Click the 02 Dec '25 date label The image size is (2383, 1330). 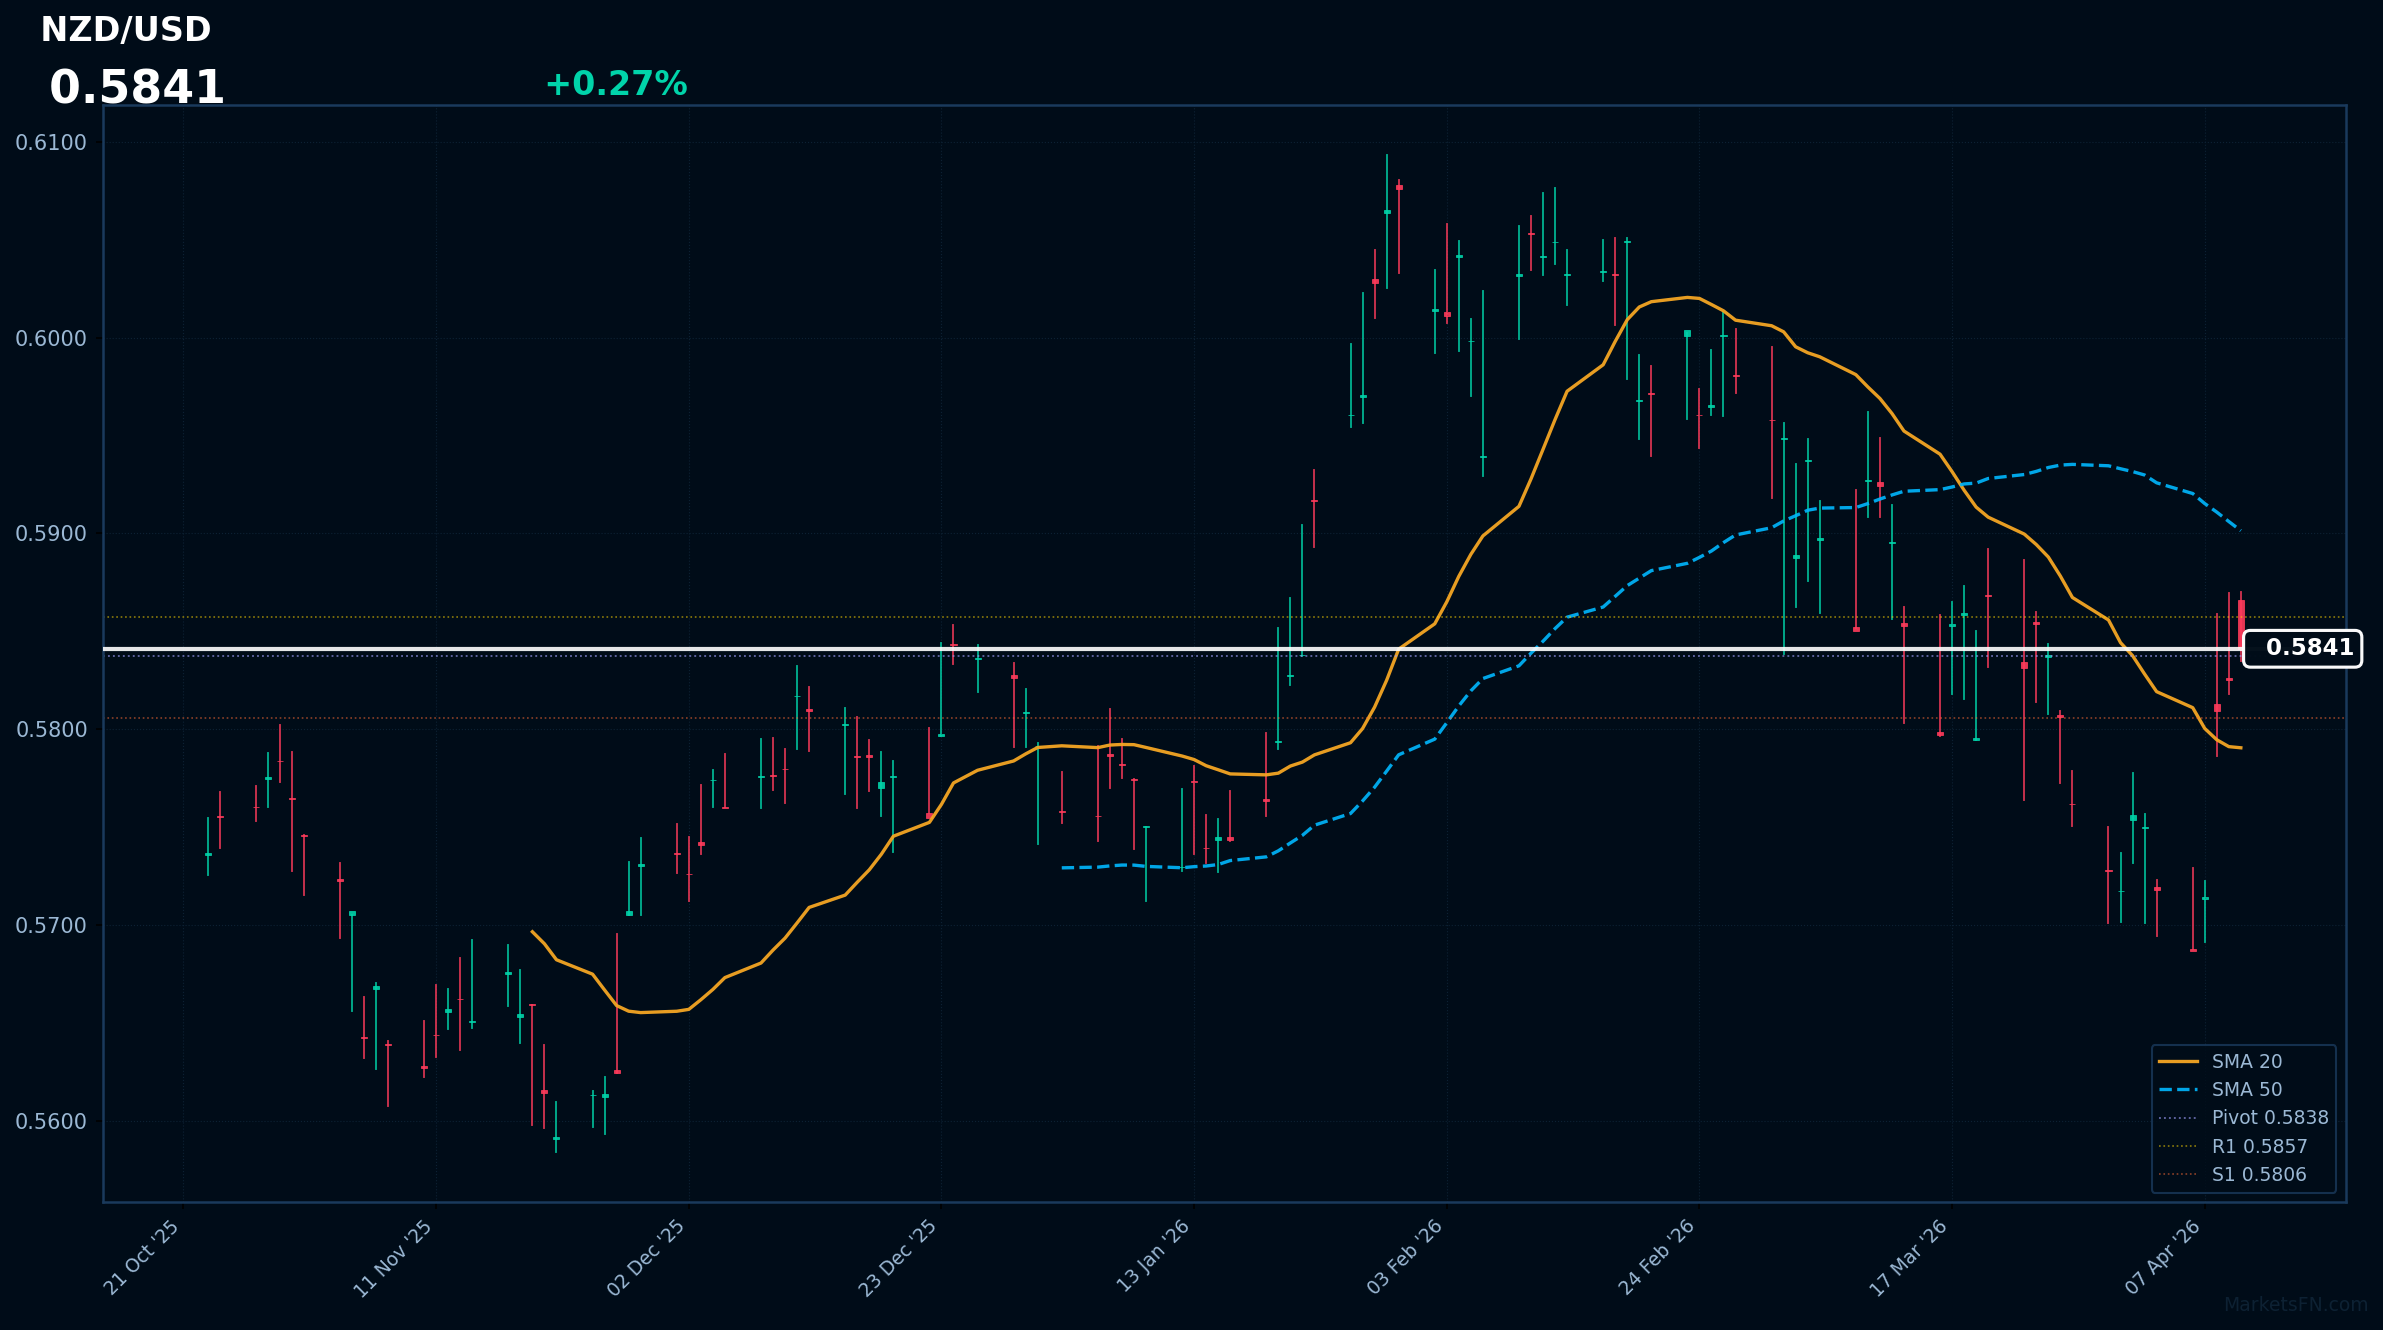click(x=647, y=1258)
